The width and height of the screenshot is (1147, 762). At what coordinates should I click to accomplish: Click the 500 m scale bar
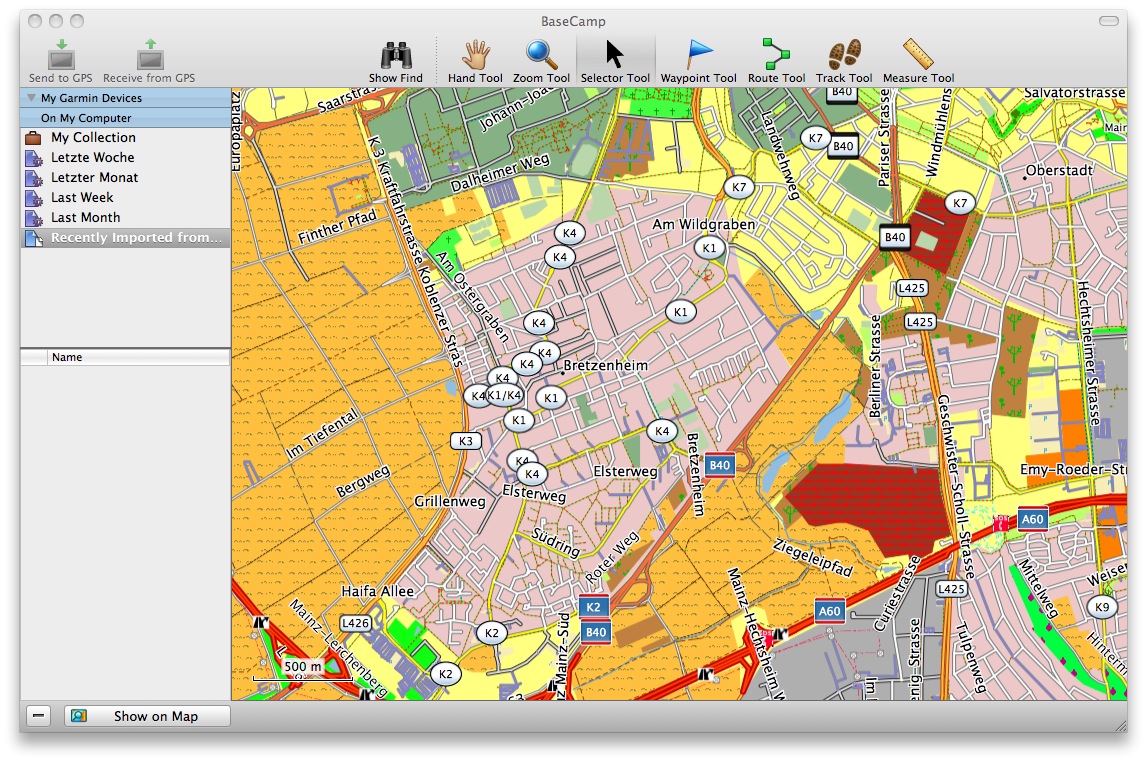302,672
